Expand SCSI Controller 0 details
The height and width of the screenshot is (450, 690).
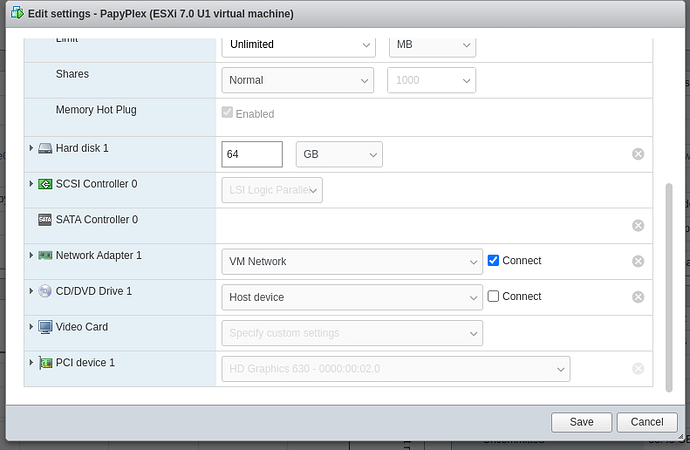pyautogui.click(x=31, y=183)
